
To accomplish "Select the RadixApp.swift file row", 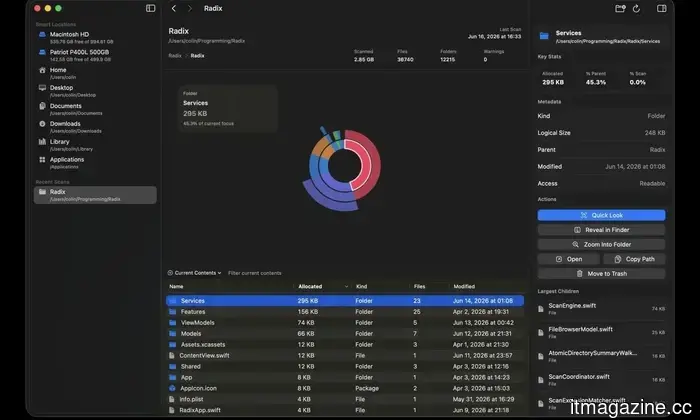I will 345,410.
